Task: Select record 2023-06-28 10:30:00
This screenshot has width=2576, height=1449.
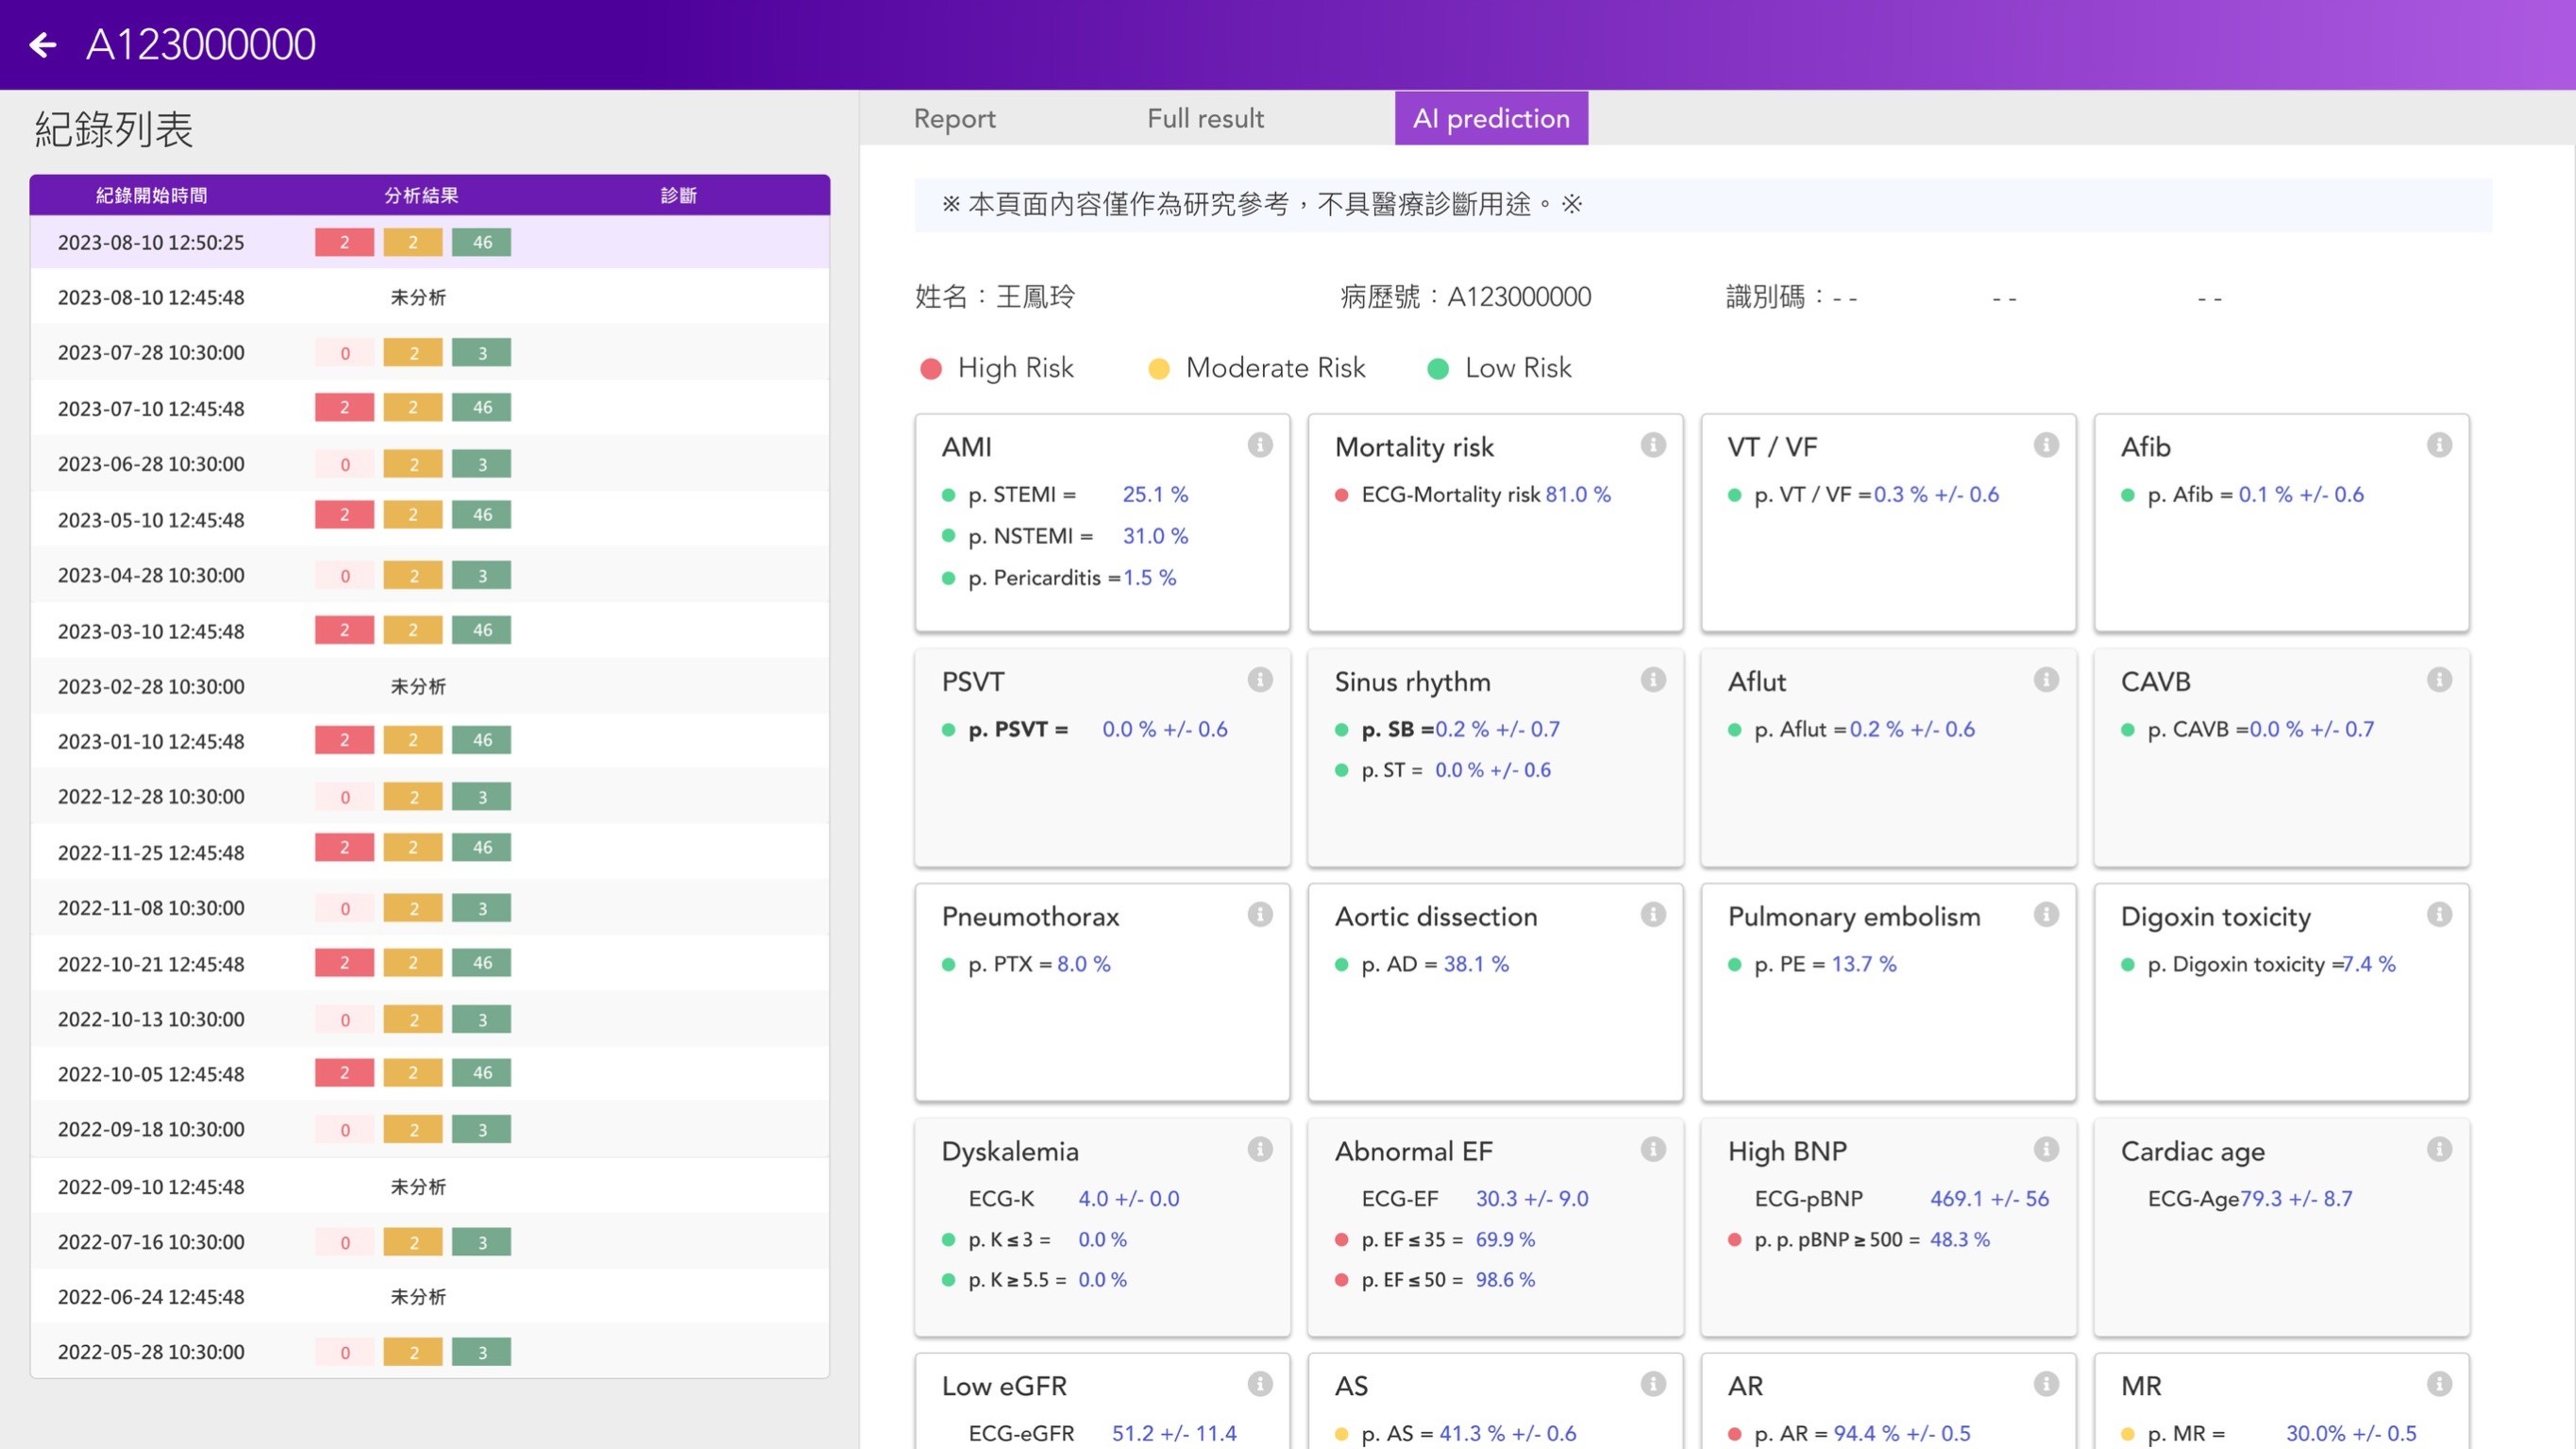Action: point(429,464)
